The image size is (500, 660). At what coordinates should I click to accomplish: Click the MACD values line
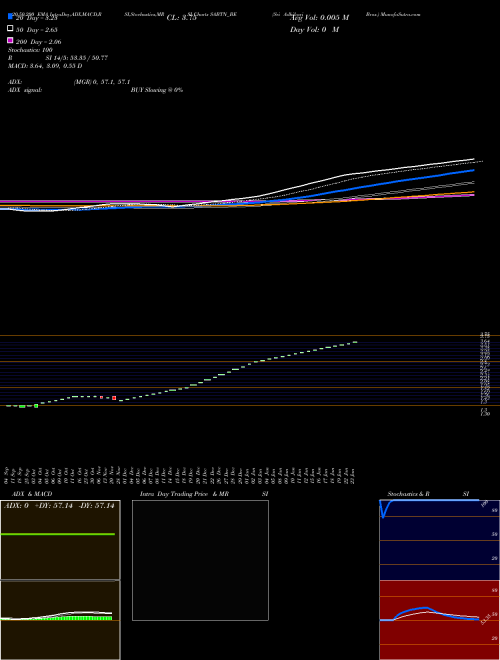pyautogui.click(x=45, y=66)
